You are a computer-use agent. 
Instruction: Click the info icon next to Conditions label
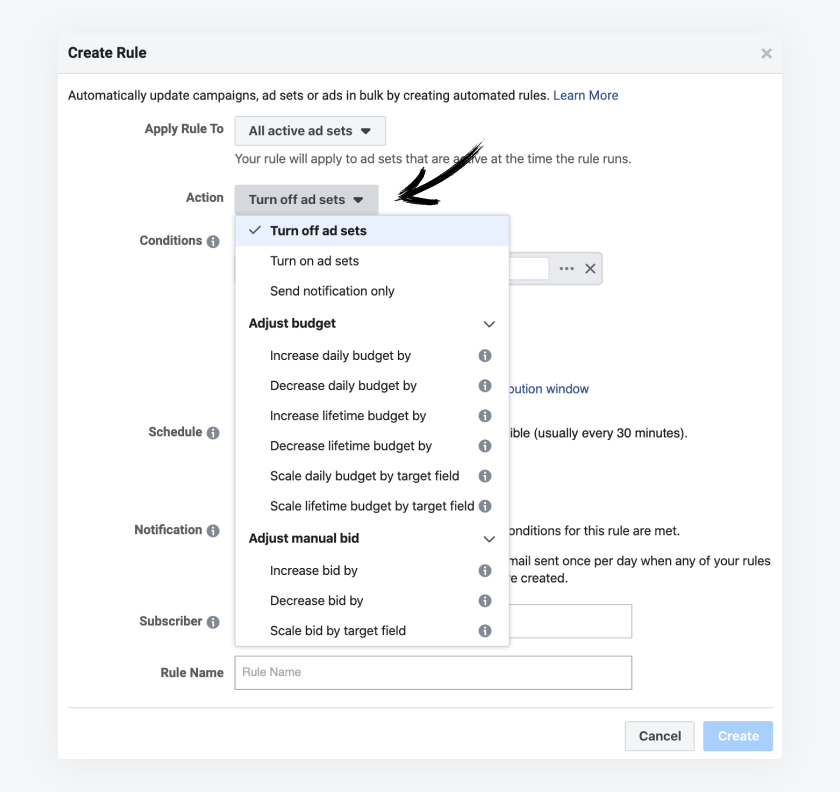(213, 242)
